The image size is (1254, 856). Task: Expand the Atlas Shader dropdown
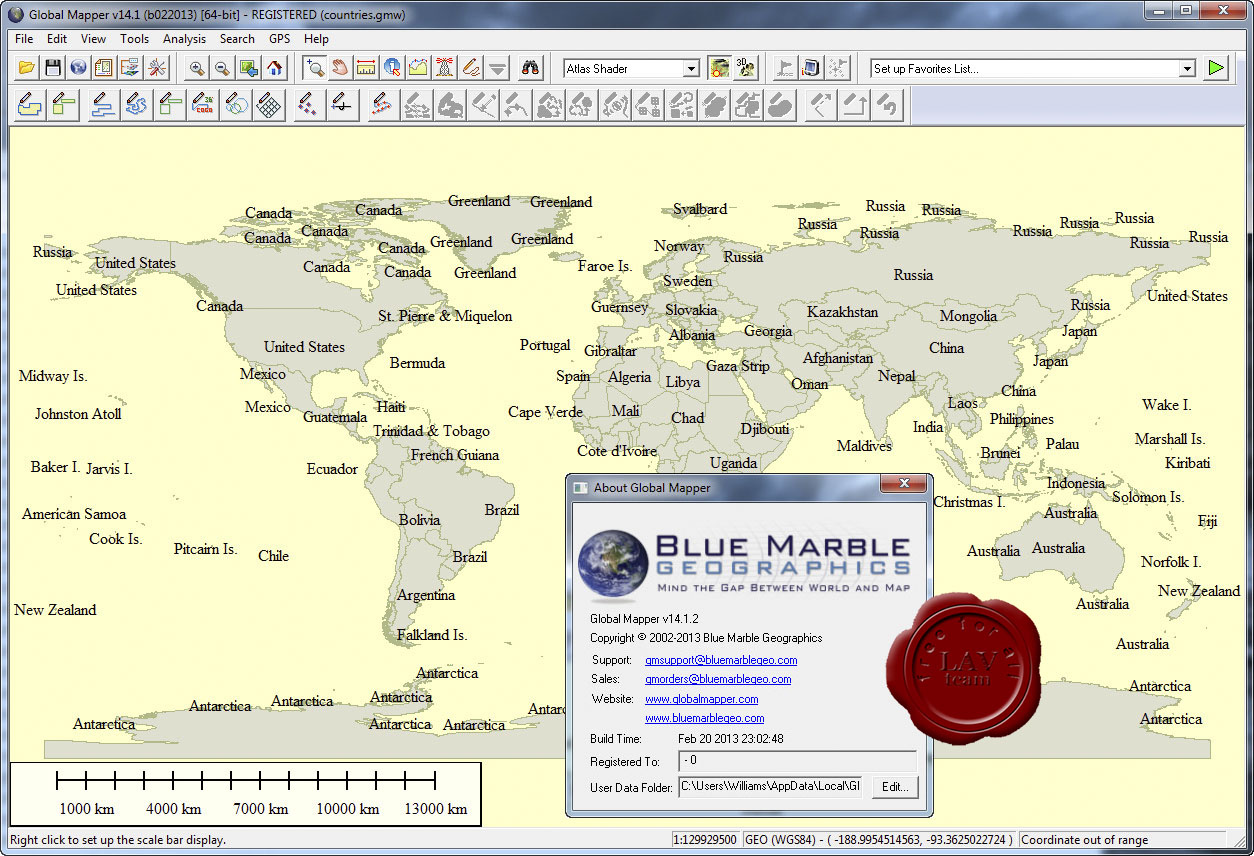(690, 69)
